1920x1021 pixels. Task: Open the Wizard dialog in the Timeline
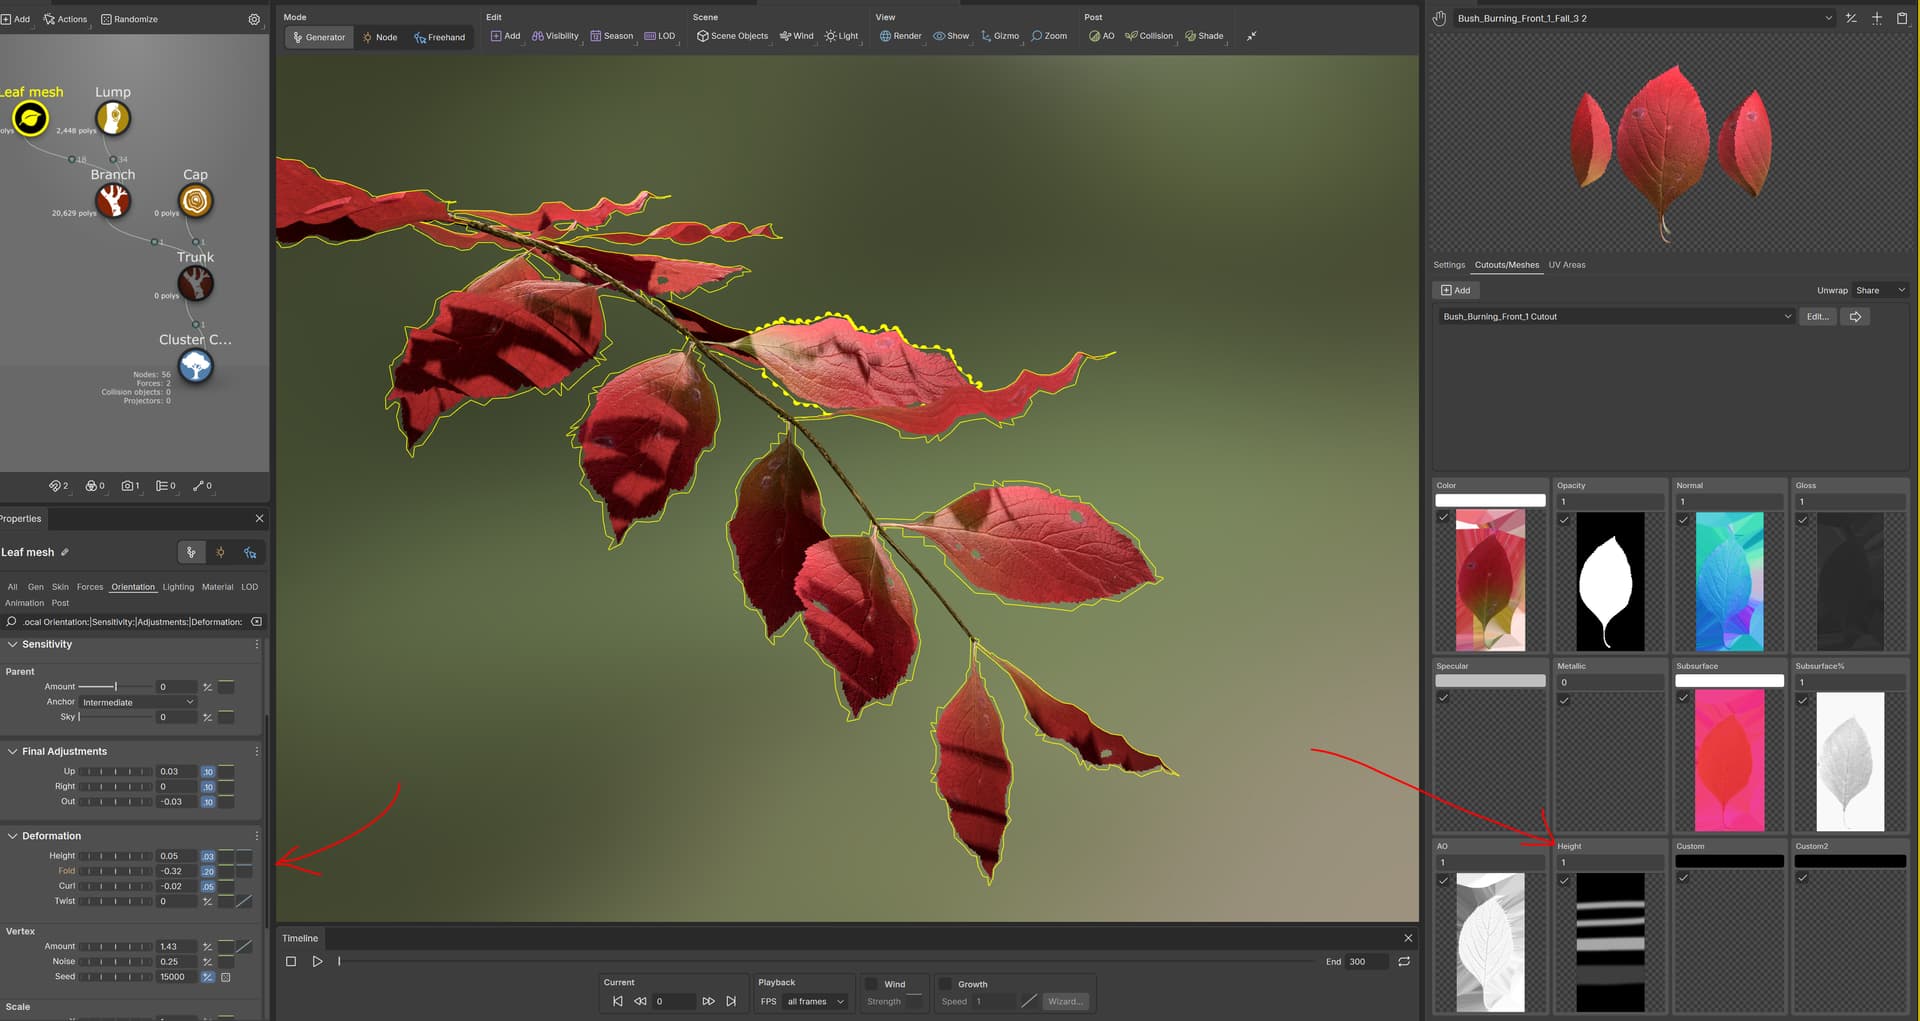click(1064, 1001)
